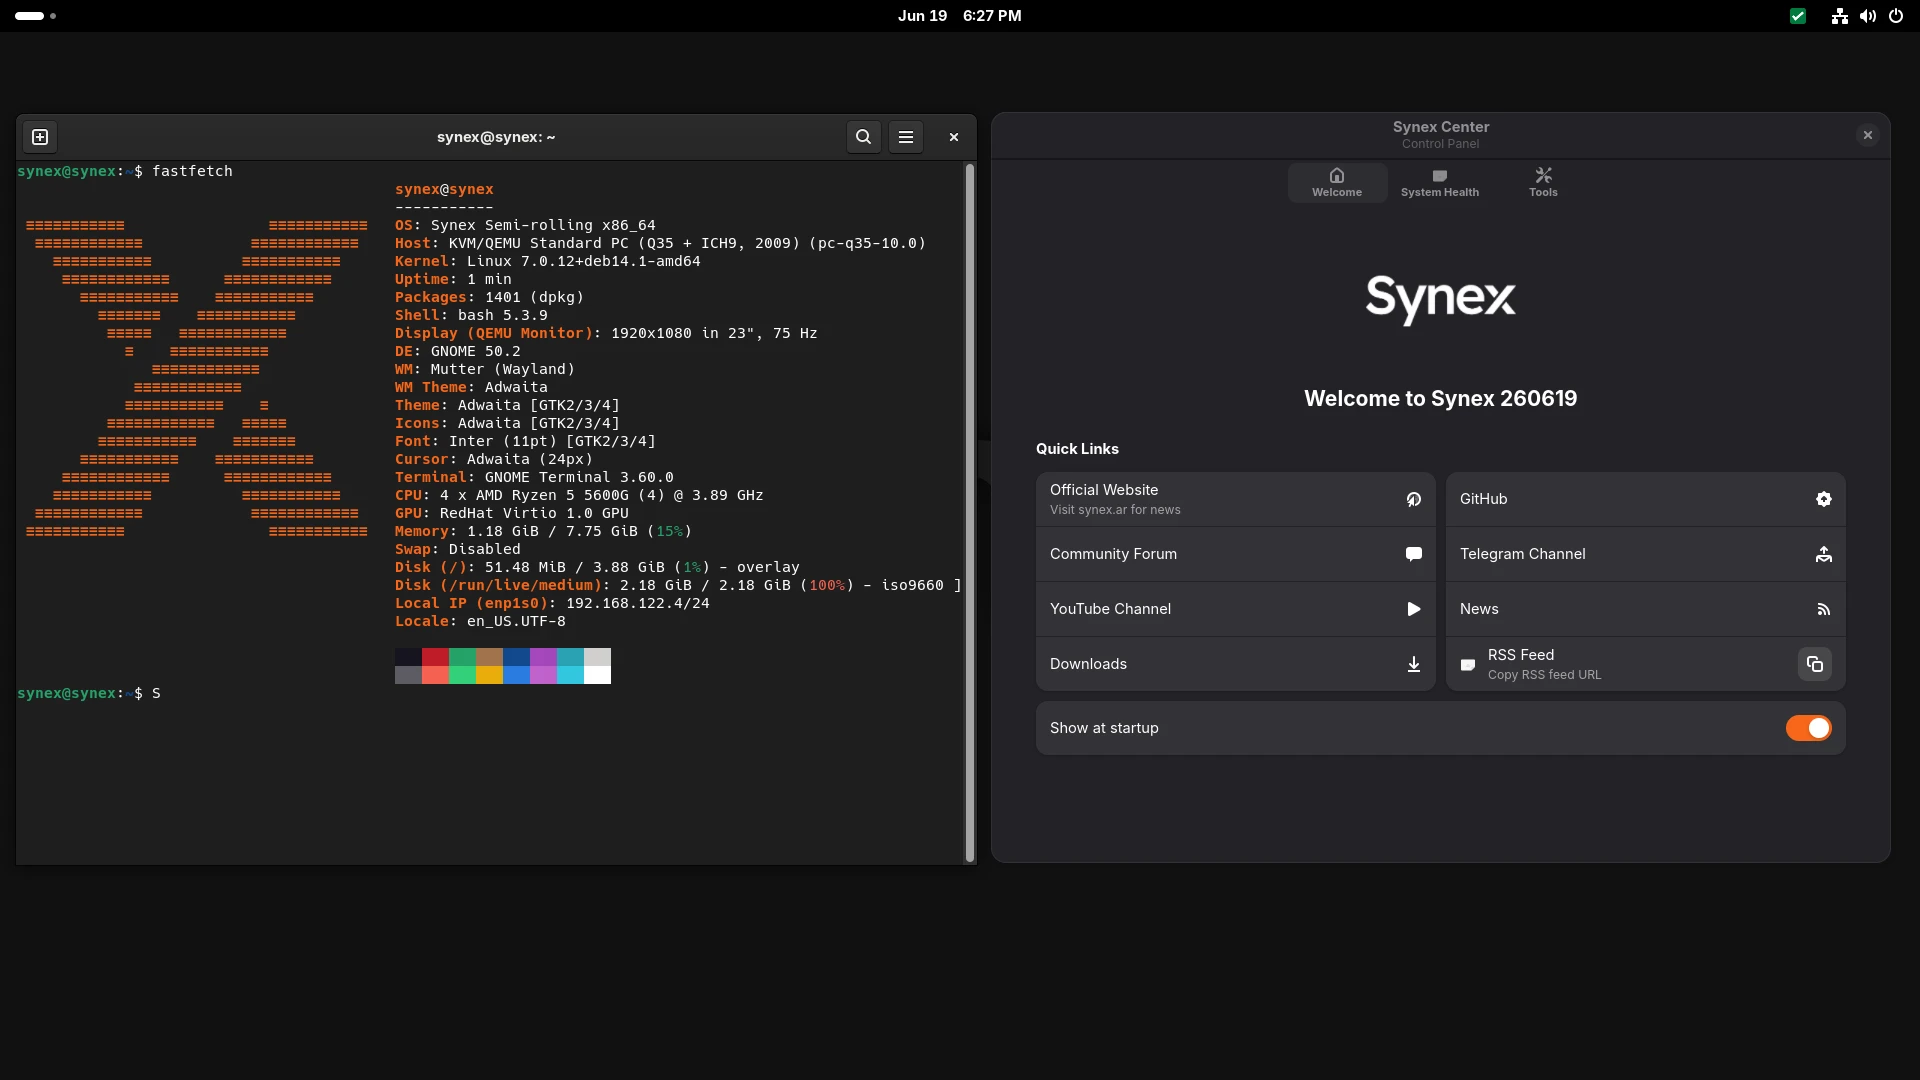Open a new tab in the terminal window
The width and height of the screenshot is (1920, 1080).
pos(40,137)
